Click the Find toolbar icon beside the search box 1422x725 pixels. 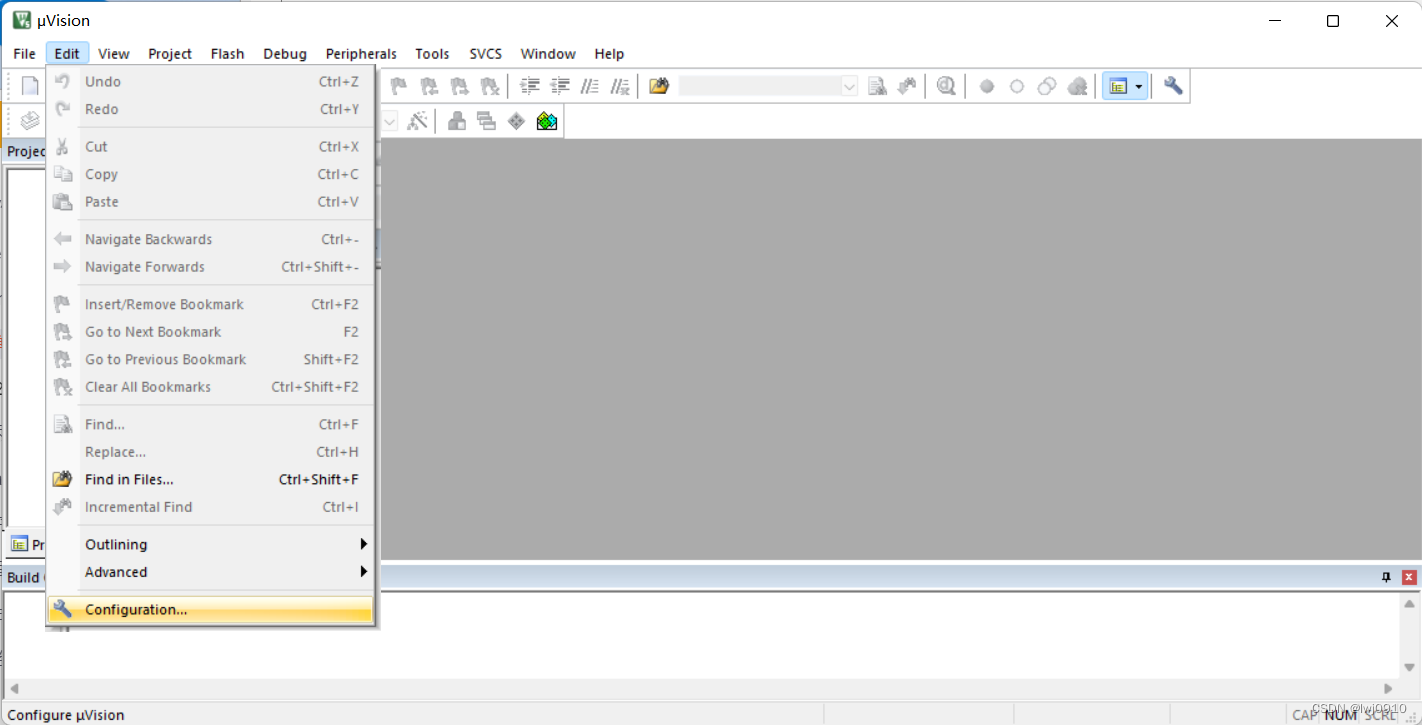point(877,86)
